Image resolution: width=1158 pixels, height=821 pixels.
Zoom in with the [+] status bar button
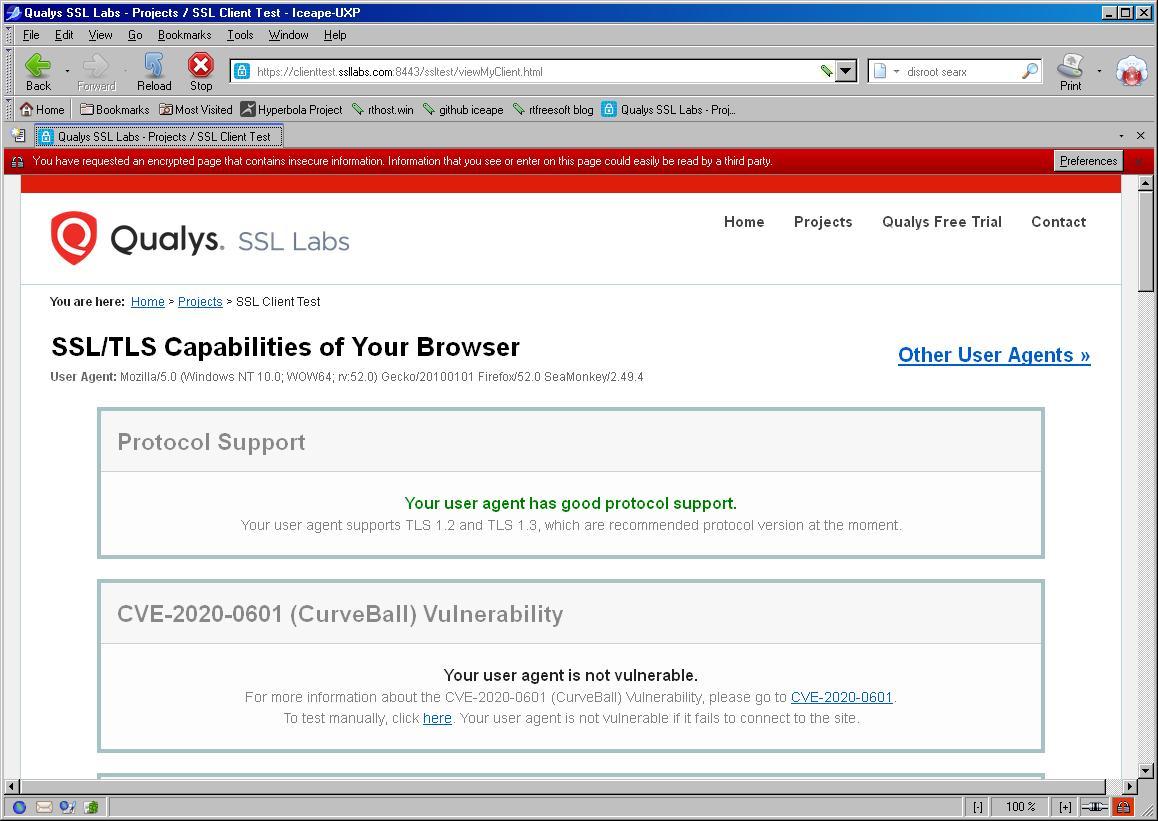coord(1065,807)
